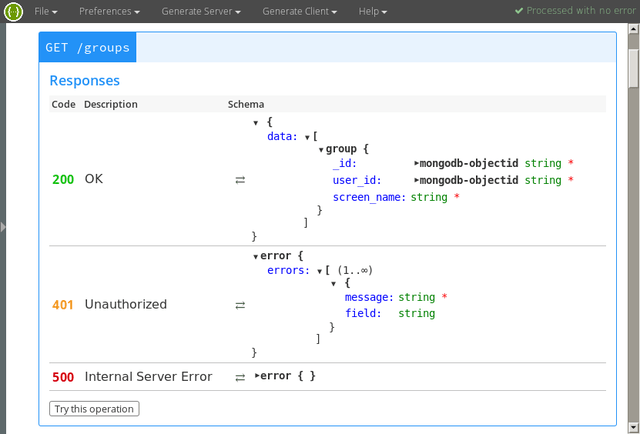640x434 pixels.
Task: Click the 'Unauthorized' description
Action: (x=126, y=304)
